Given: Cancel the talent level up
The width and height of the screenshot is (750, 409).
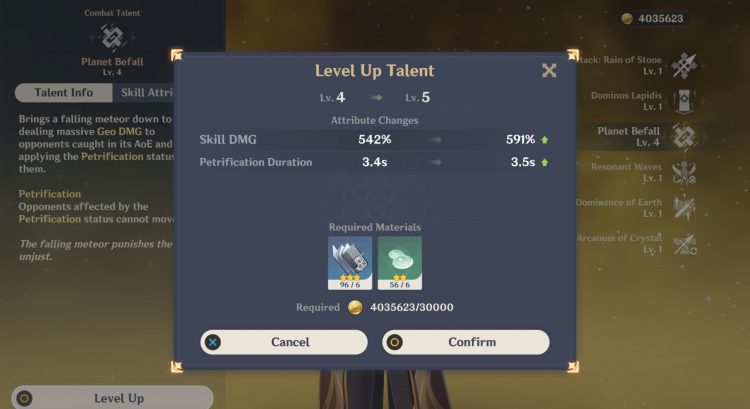Looking at the screenshot, I should (284, 342).
